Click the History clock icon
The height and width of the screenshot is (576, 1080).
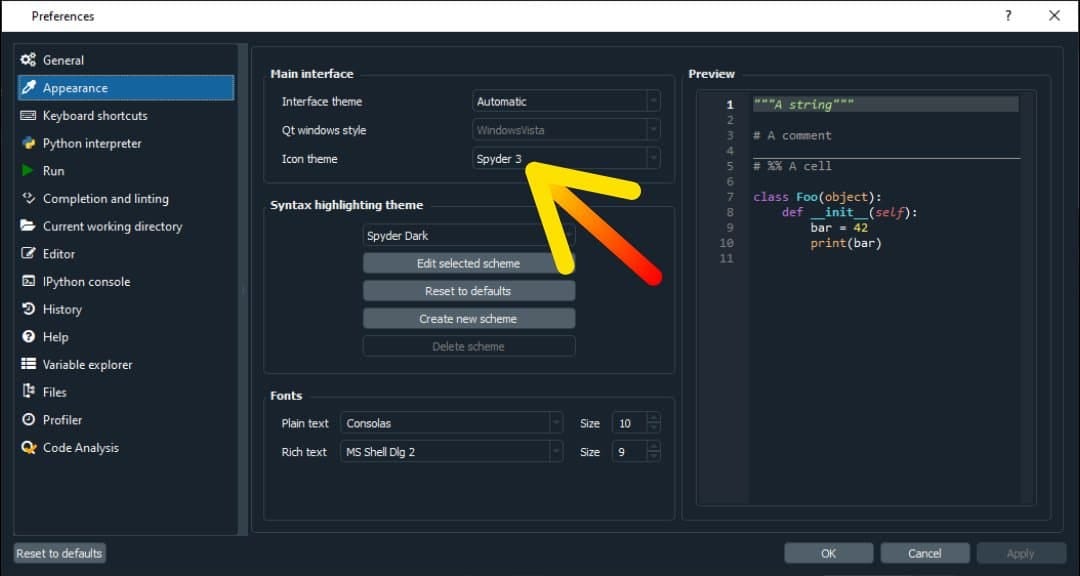[29, 309]
